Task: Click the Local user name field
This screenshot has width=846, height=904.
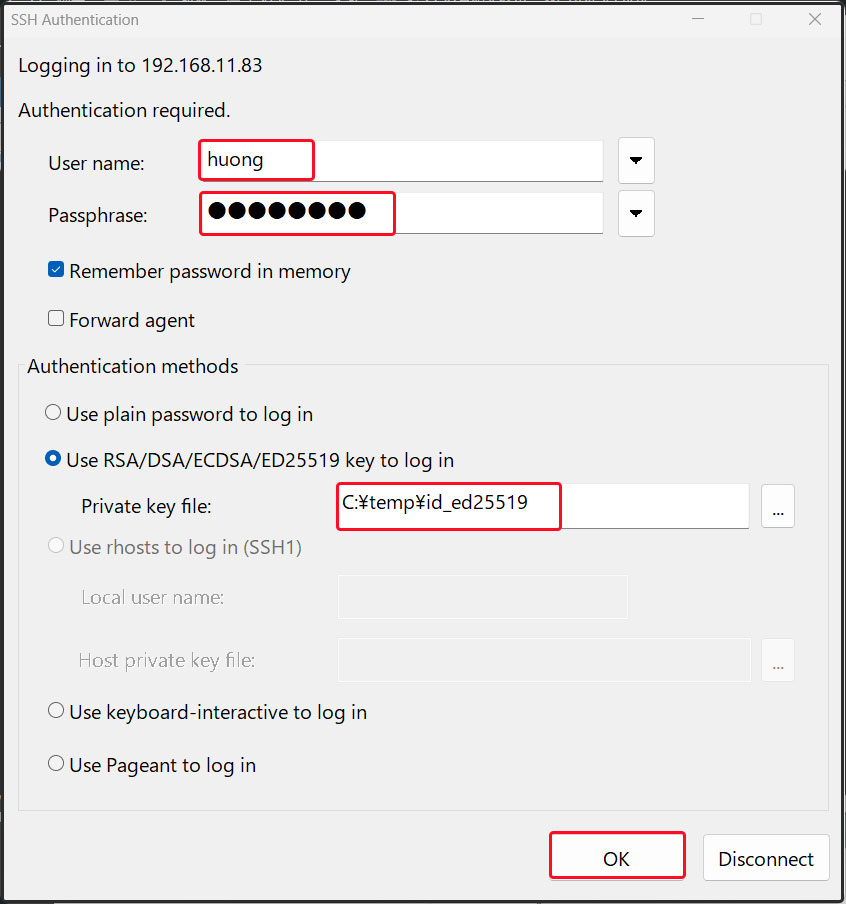Action: click(483, 597)
